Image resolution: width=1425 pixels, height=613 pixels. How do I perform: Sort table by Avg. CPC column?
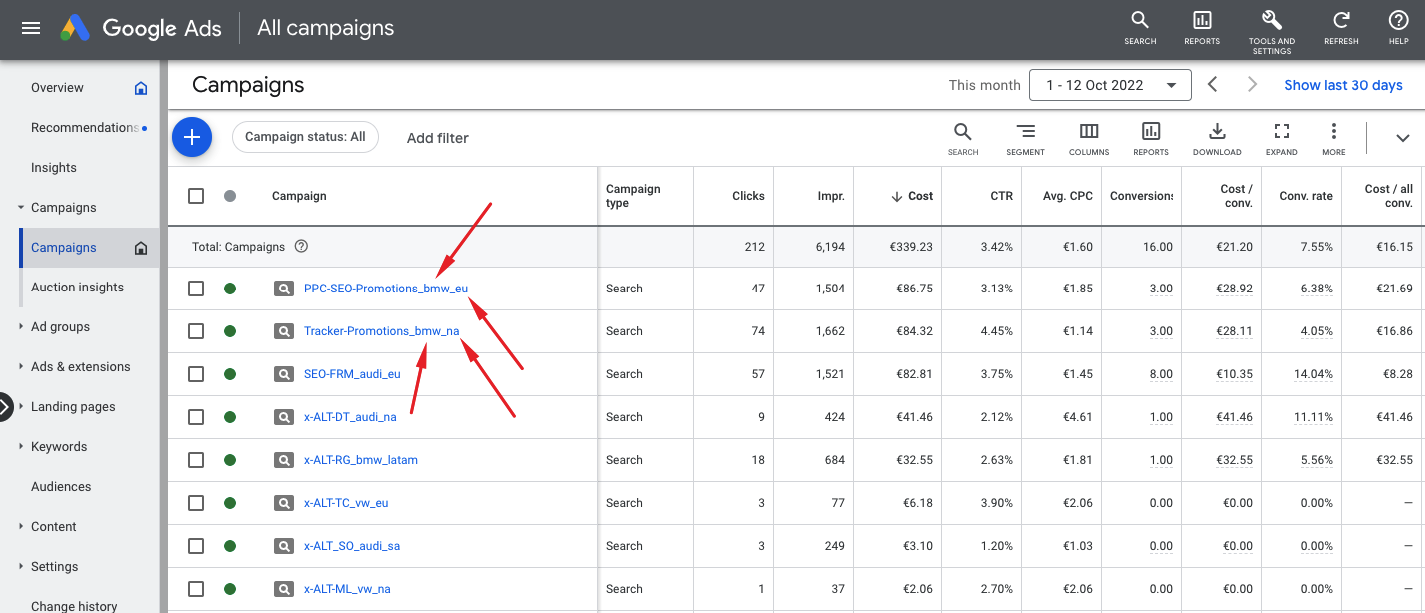point(1068,196)
